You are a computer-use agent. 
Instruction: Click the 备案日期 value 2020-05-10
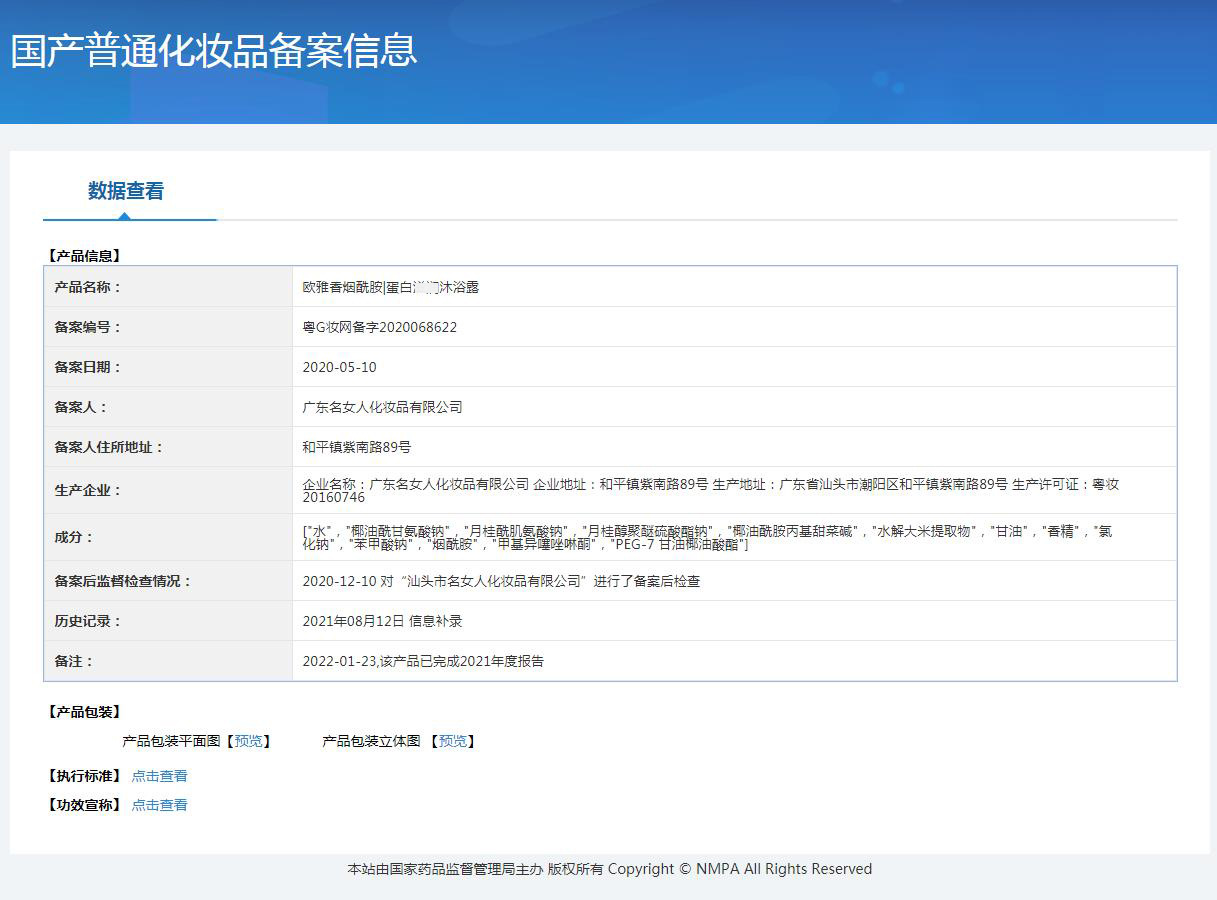point(339,367)
